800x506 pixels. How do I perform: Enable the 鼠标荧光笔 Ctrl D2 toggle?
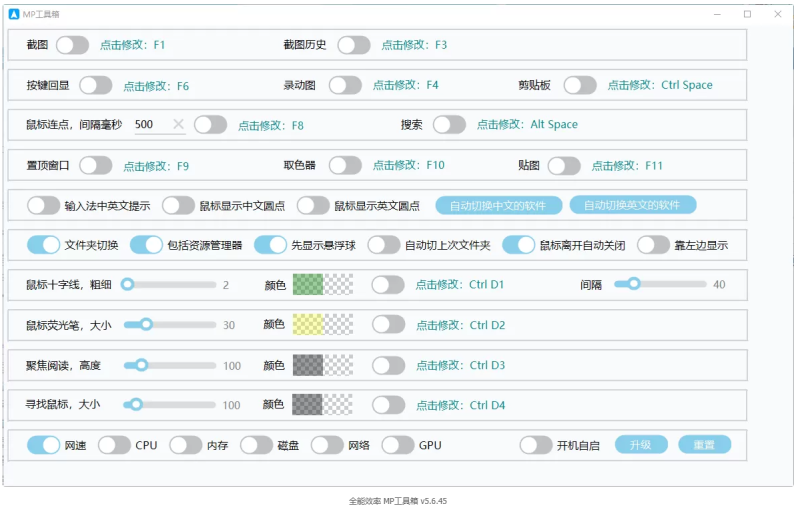pos(388,325)
